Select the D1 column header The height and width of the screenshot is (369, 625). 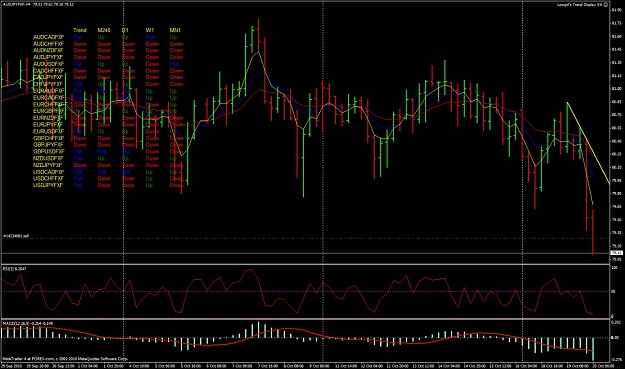pos(125,30)
